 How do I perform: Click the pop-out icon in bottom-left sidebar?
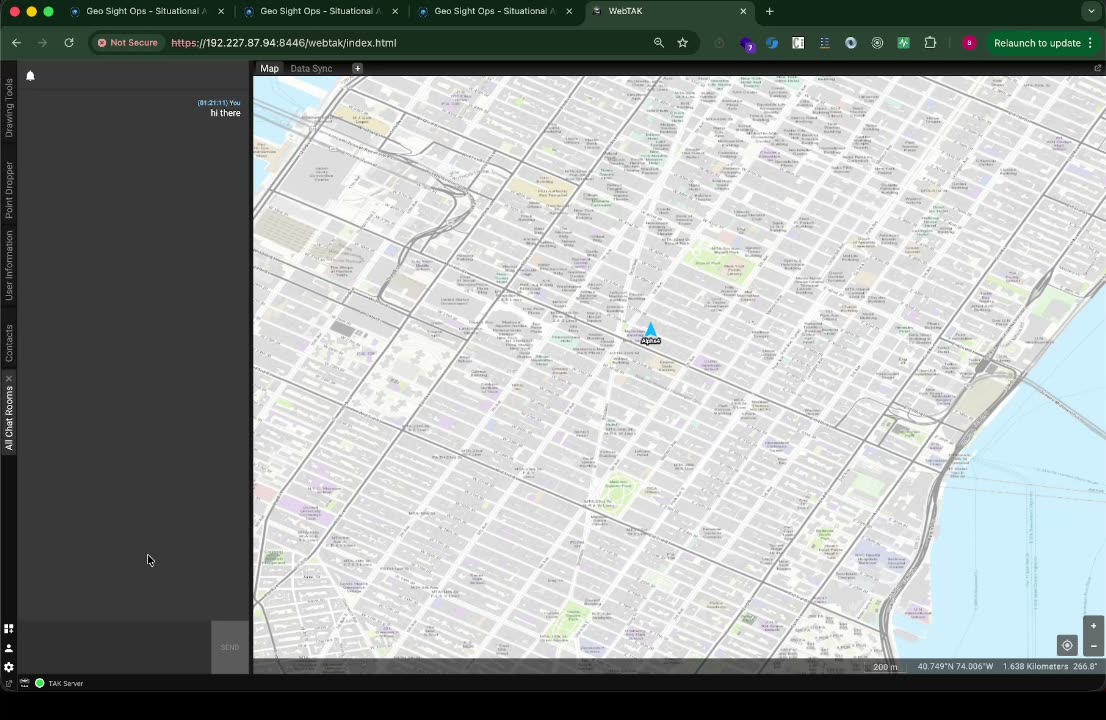pos(8,683)
